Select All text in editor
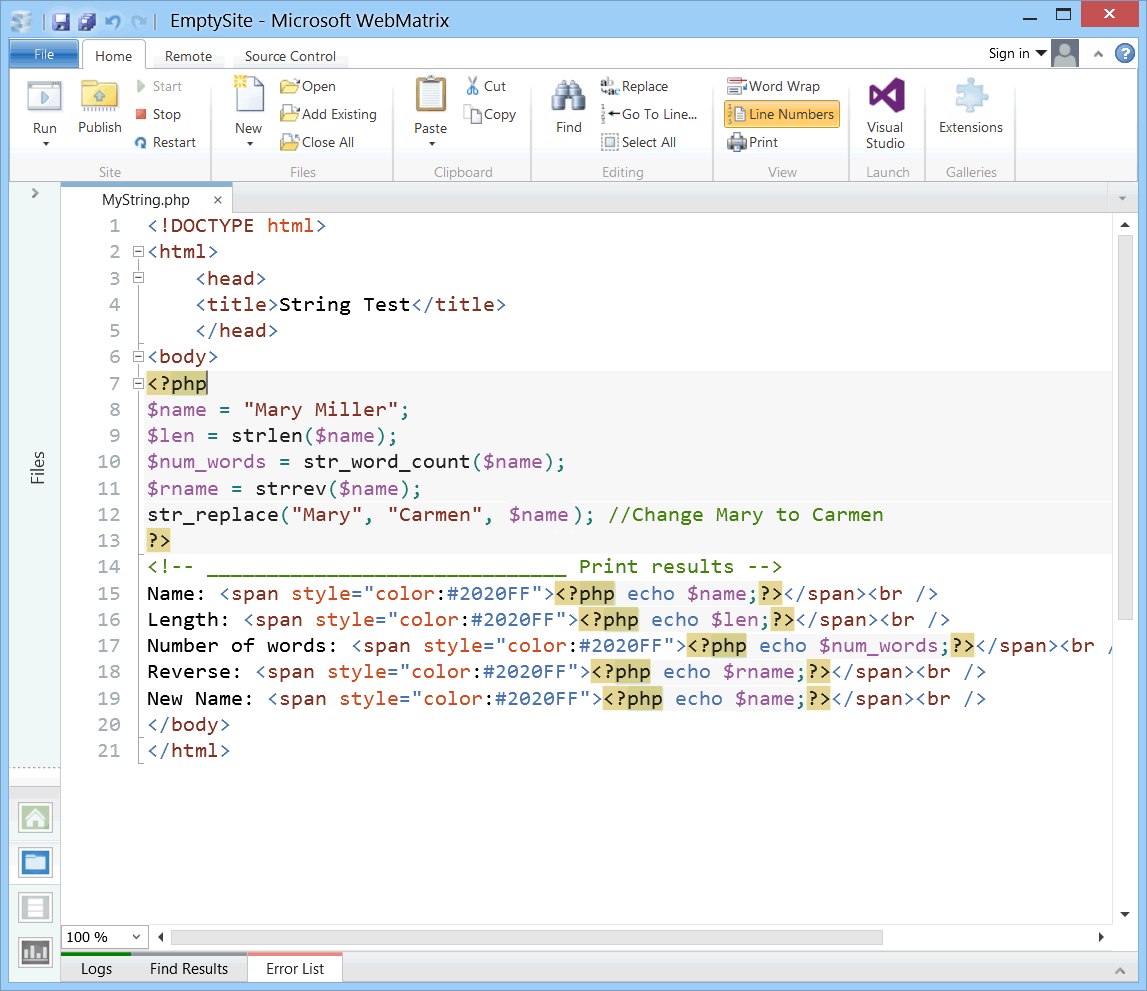Image resolution: width=1147 pixels, height=991 pixels. (x=639, y=142)
